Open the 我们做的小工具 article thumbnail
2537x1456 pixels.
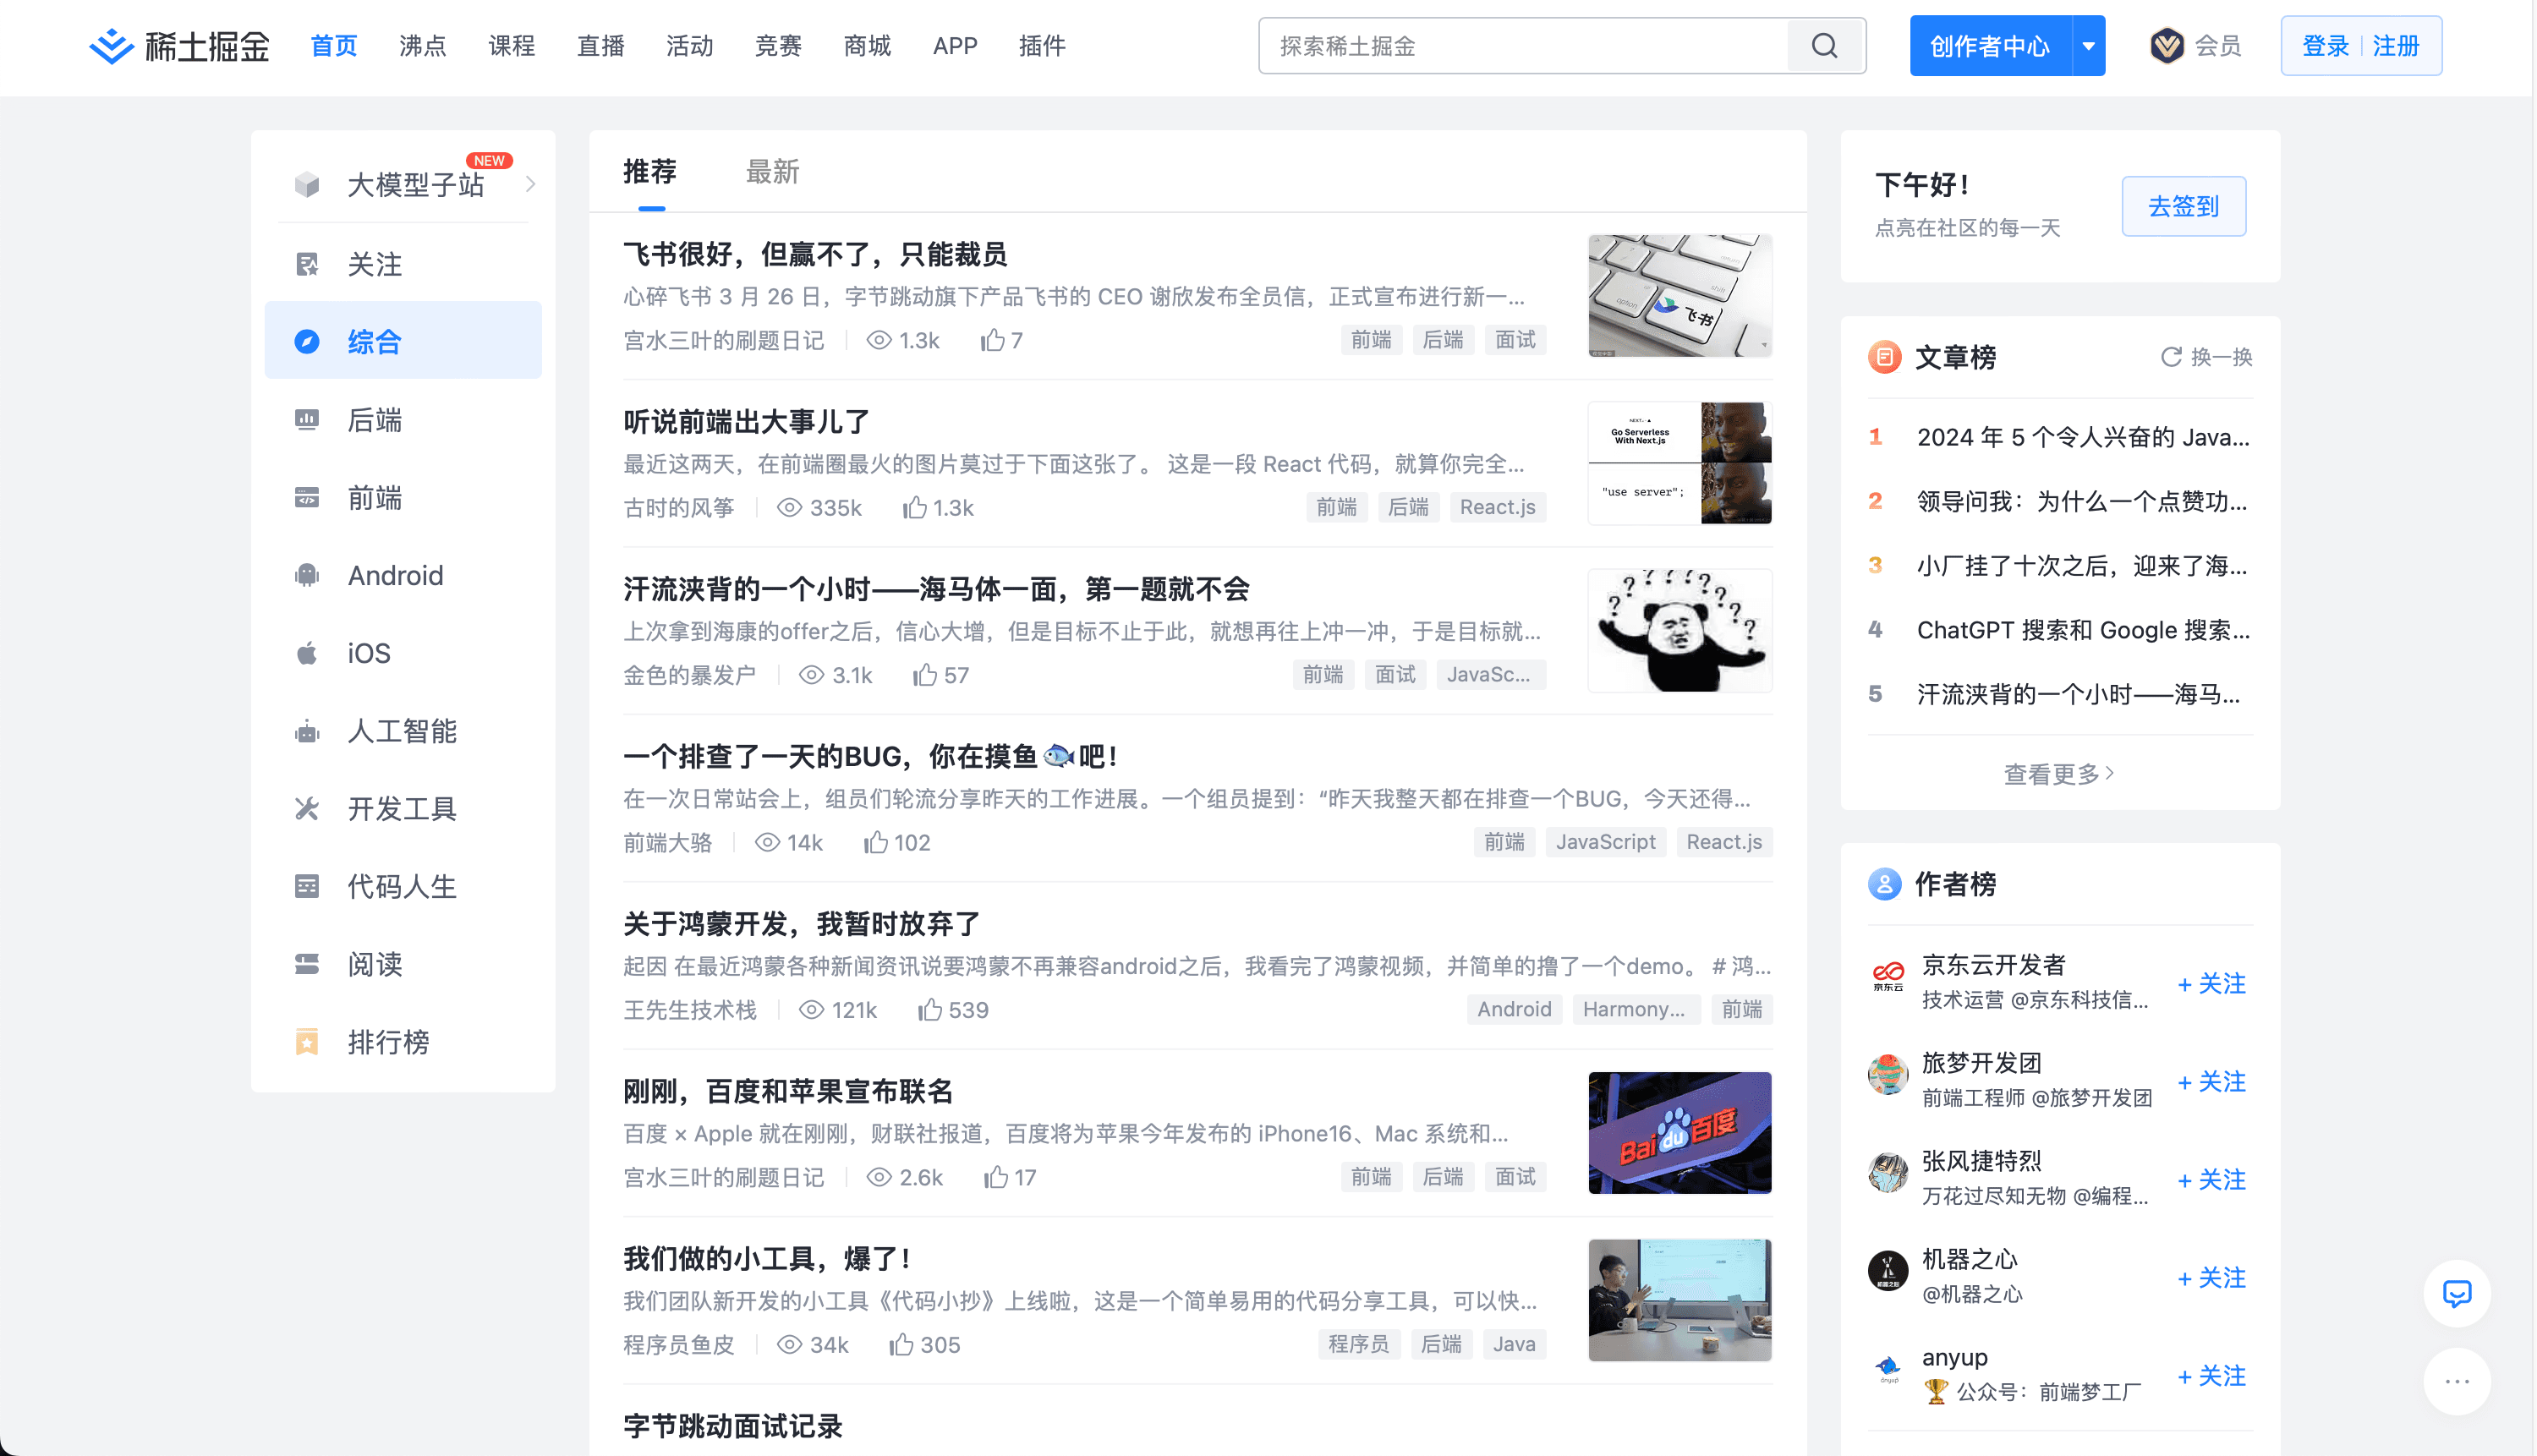pyautogui.click(x=1680, y=1300)
